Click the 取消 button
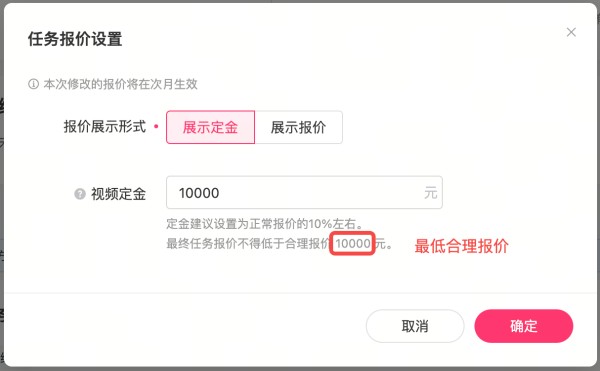 click(415, 326)
